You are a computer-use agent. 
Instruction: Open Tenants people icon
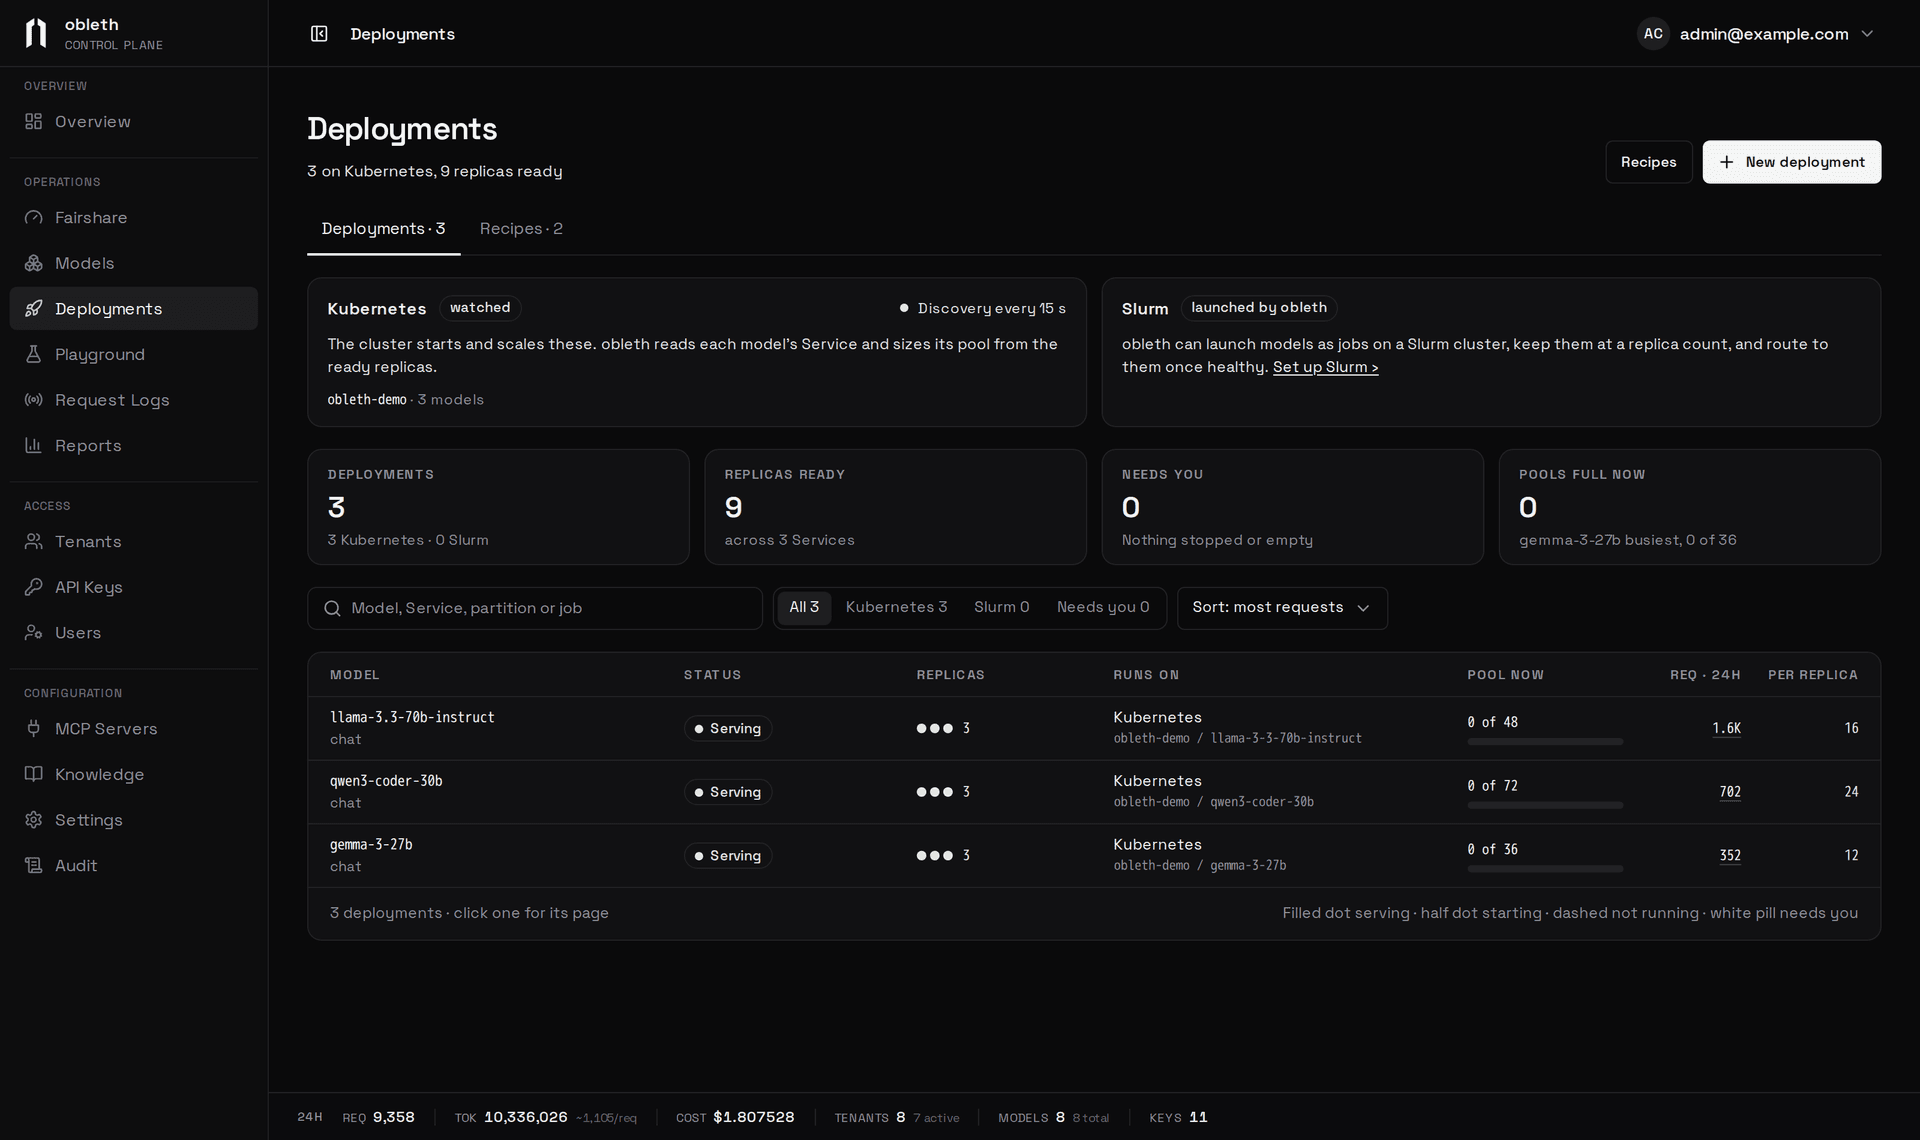point(34,542)
